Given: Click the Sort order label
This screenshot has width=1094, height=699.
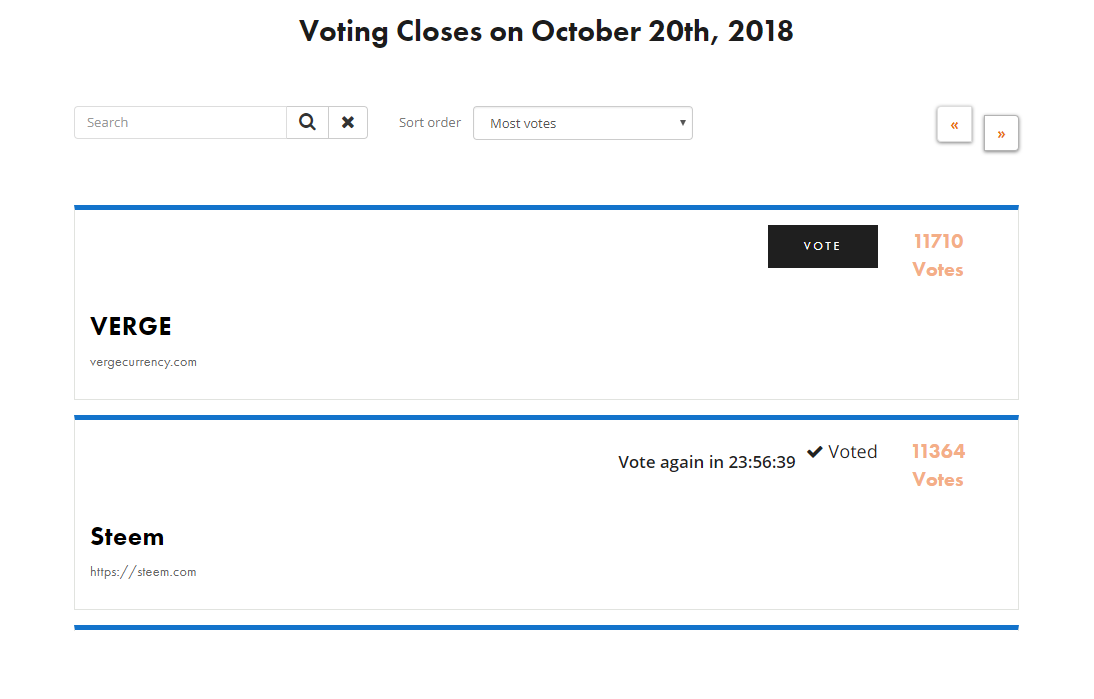Looking at the screenshot, I should click(430, 122).
